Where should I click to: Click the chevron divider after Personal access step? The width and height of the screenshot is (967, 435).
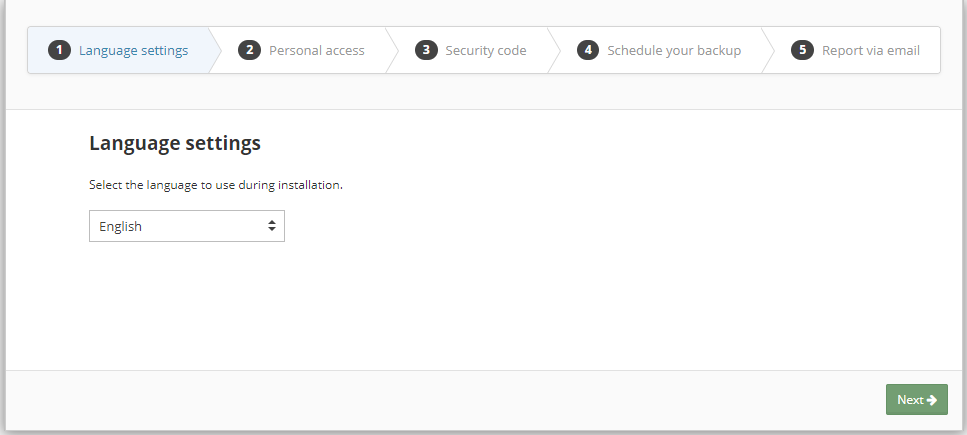(392, 50)
